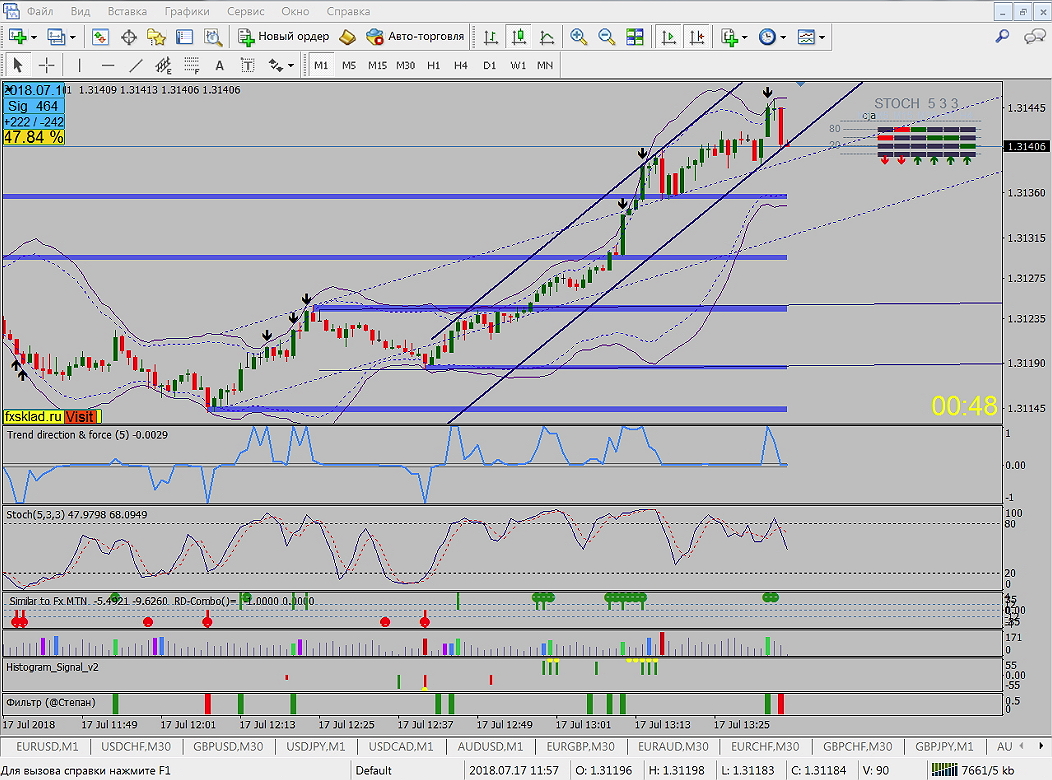The width and height of the screenshot is (1052, 780).
Task: Select the Fibonacci retracement tool
Action: coord(192,65)
